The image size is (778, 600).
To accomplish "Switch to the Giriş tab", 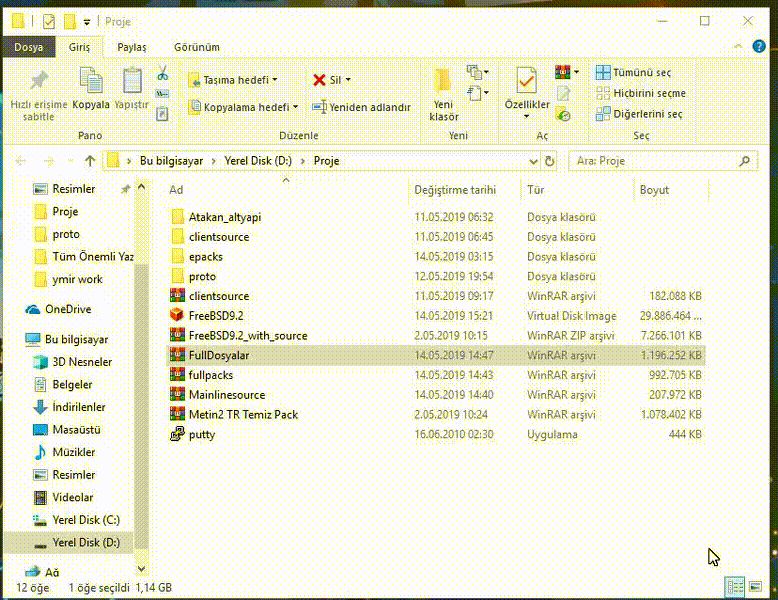I will click(x=79, y=47).
